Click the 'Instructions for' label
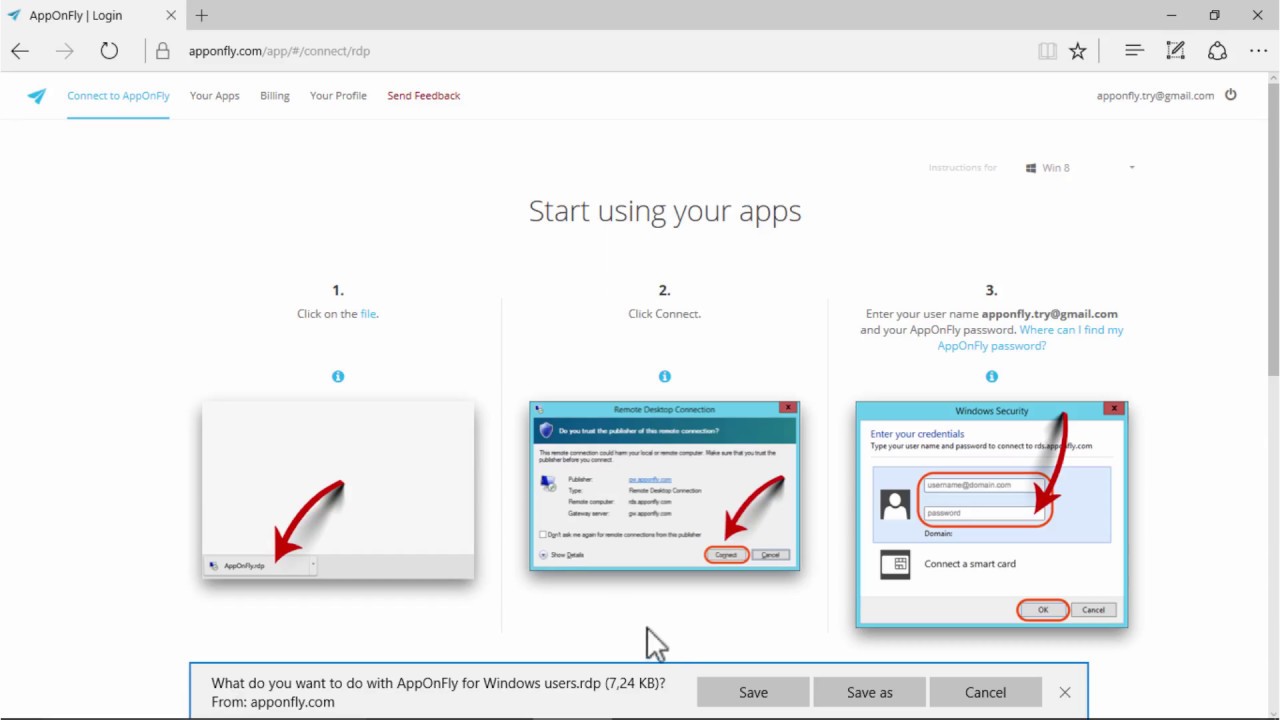The image size is (1280, 720). (x=962, y=168)
